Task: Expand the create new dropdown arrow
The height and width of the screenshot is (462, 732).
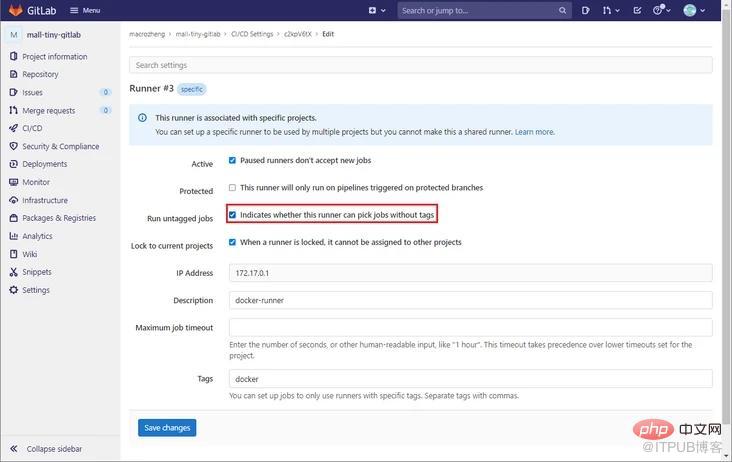Action: click(x=383, y=10)
